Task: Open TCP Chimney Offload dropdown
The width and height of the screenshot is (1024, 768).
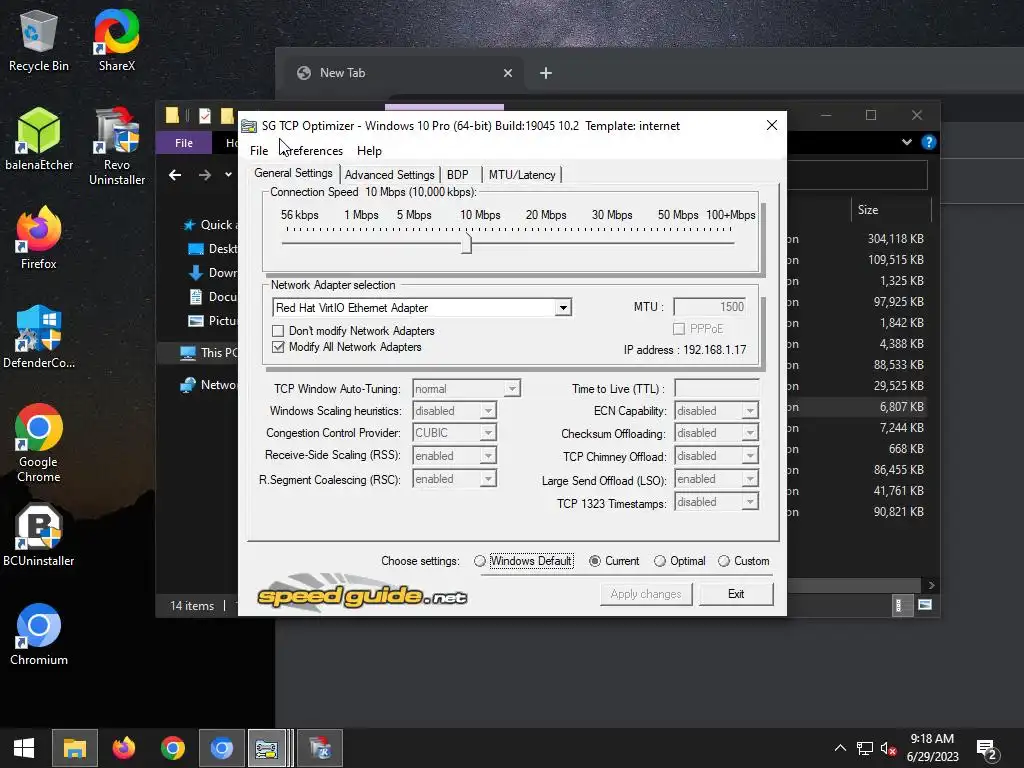Action: (x=750, y=456)
